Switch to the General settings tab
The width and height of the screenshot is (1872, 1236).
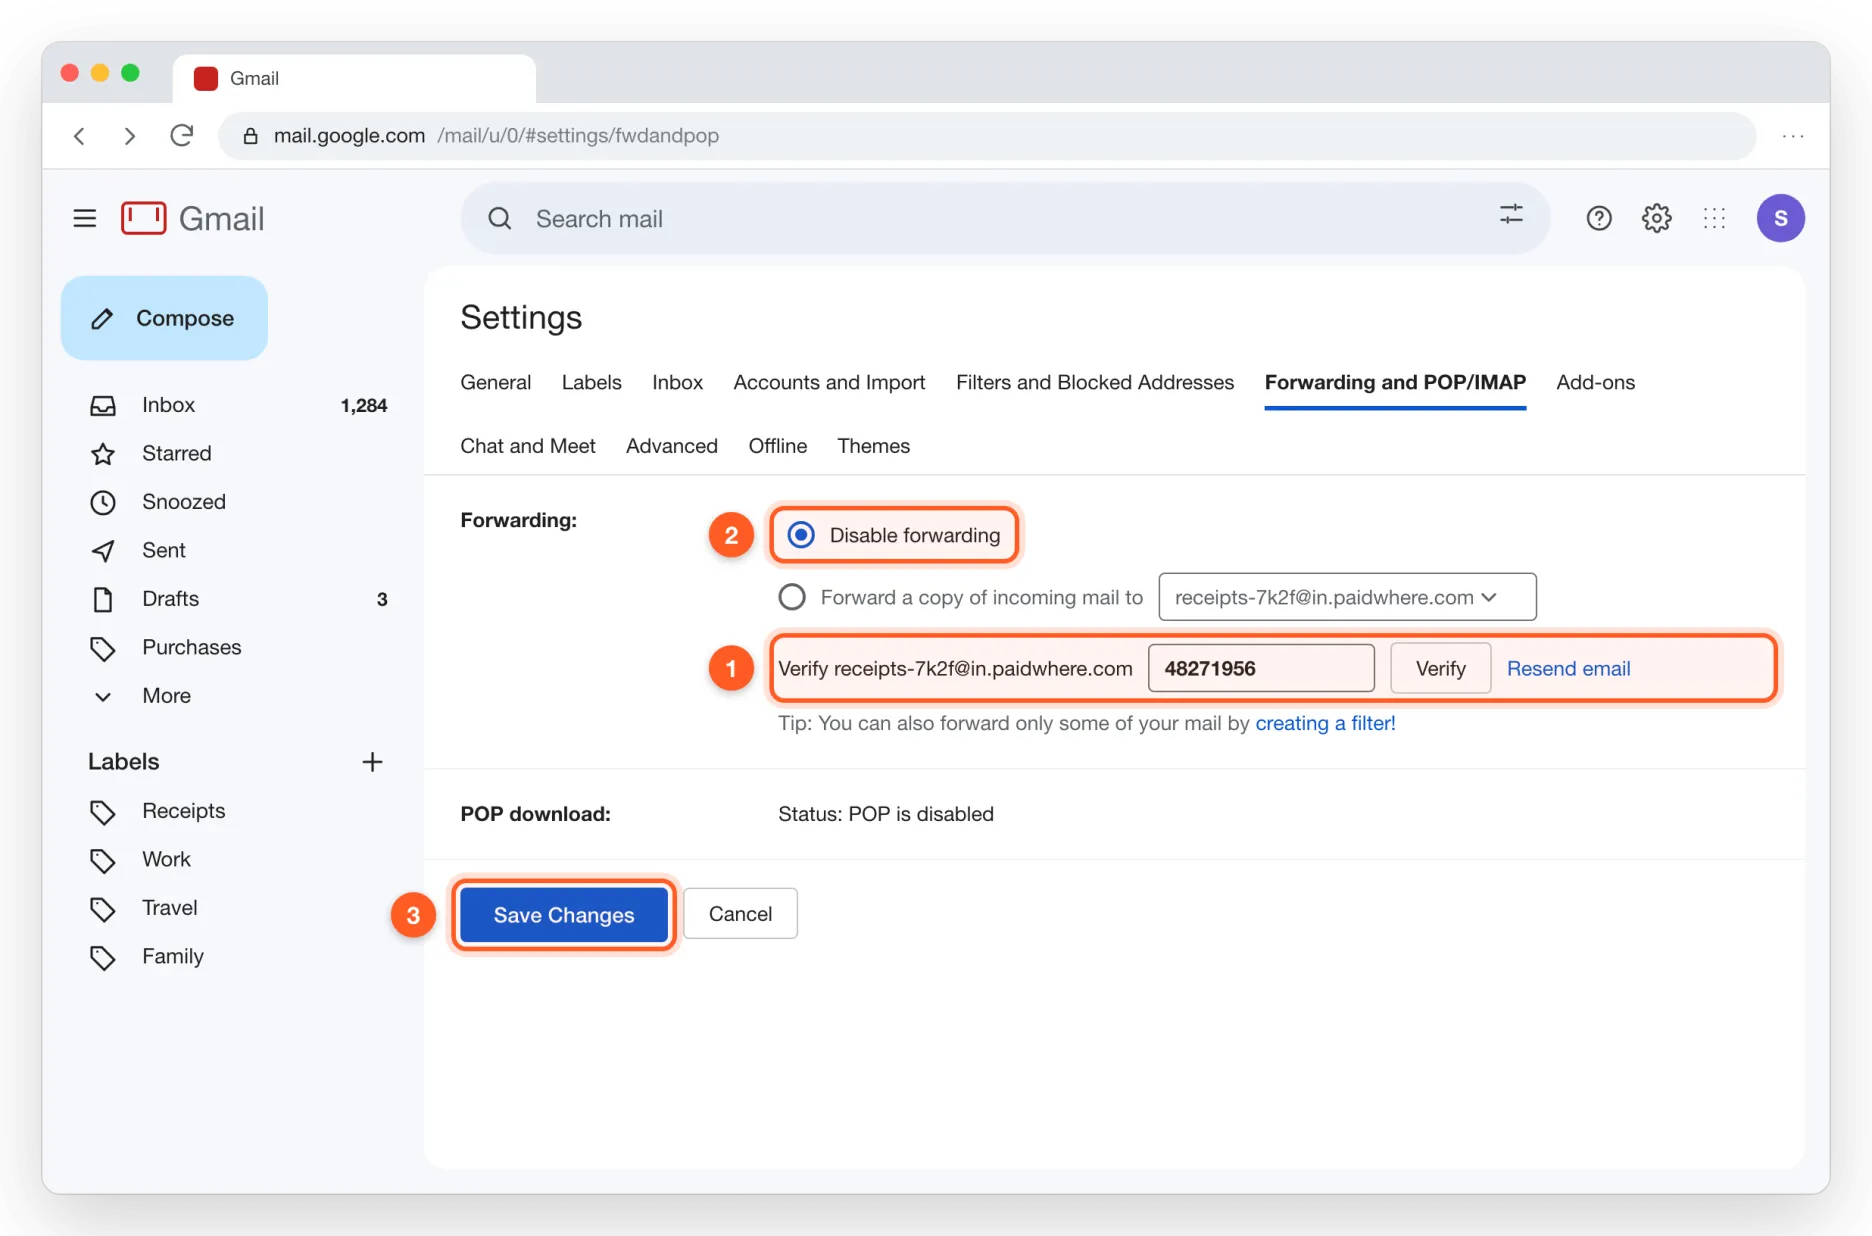point(496,382)
